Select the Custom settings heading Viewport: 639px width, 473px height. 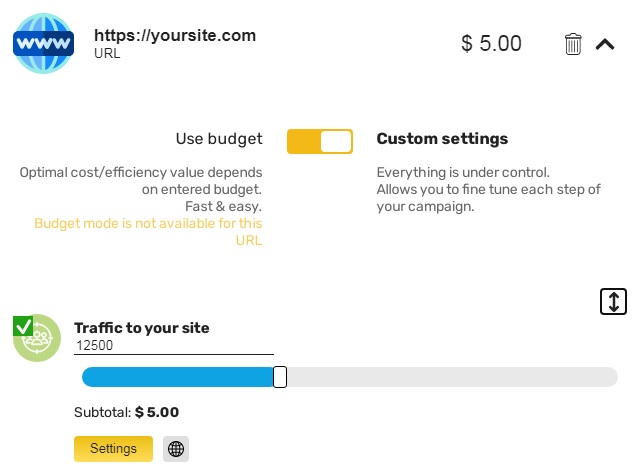442,139
